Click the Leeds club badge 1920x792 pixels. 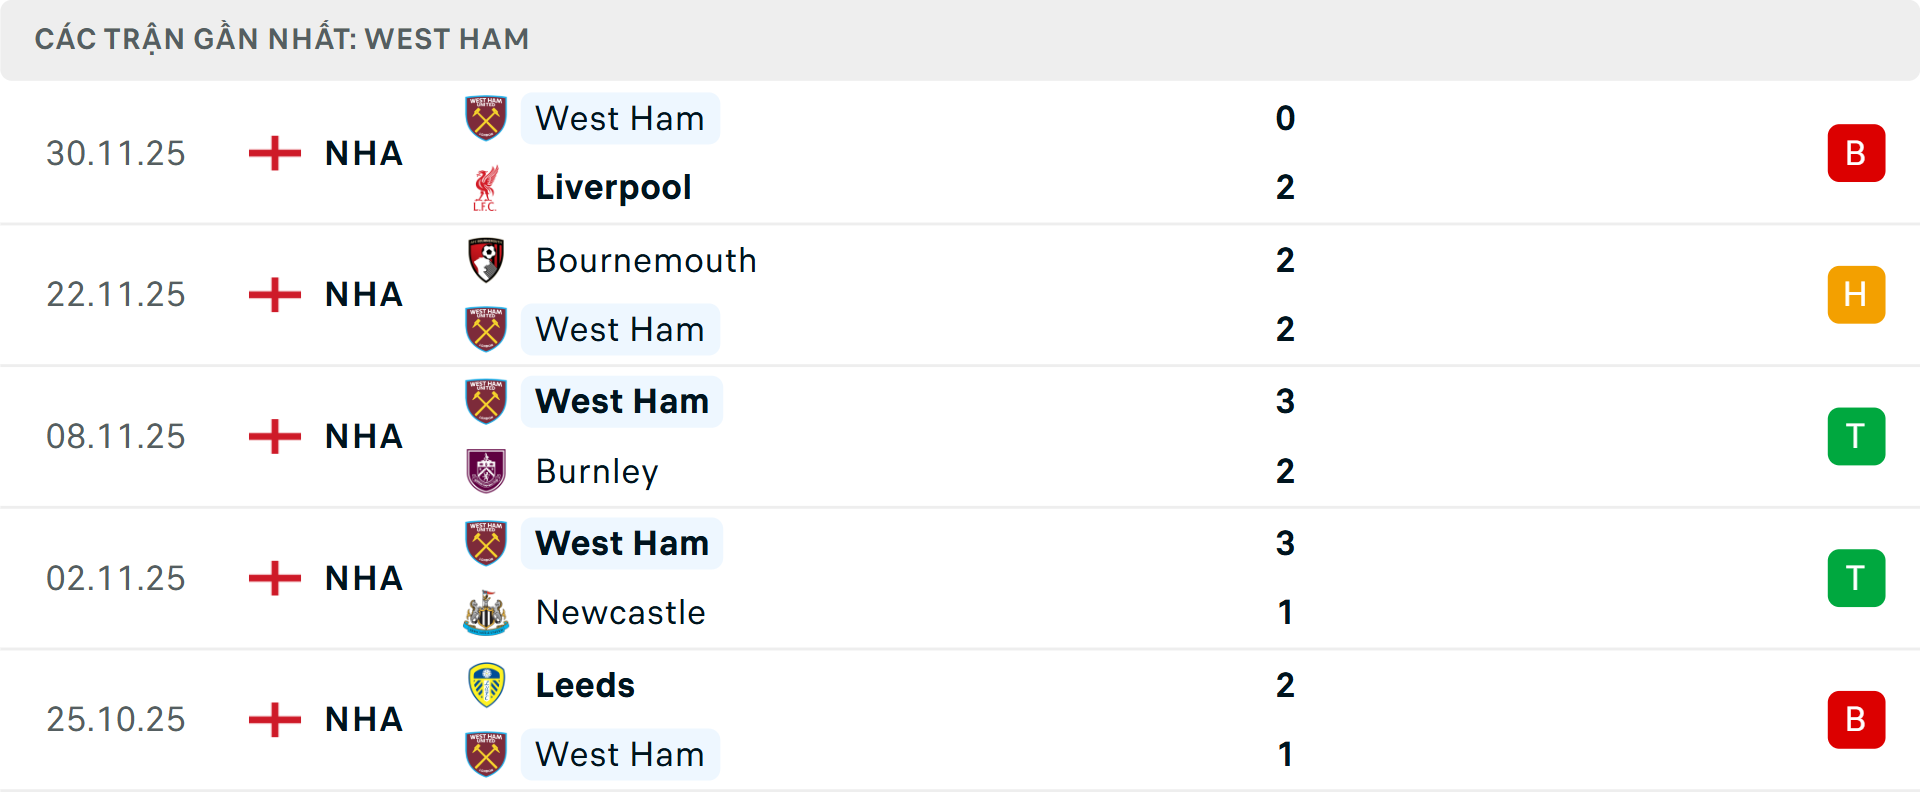(x=486, y=685)
